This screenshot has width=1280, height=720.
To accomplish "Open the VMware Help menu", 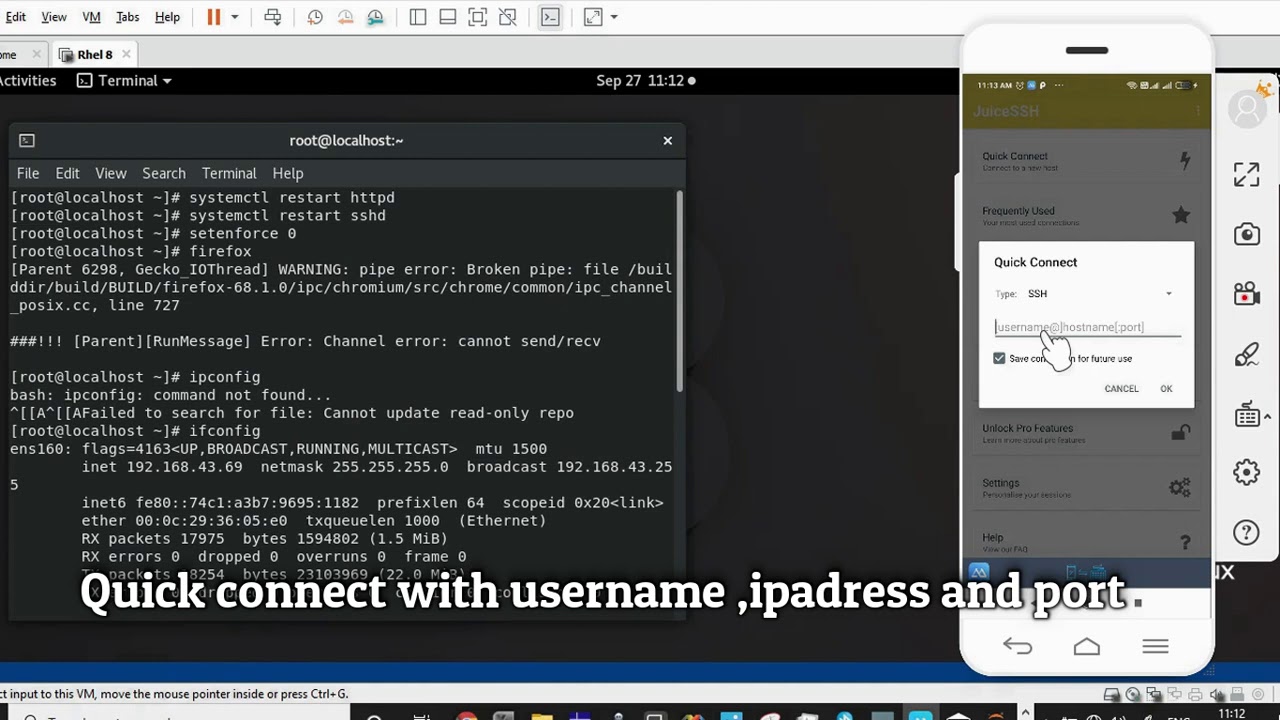I will (167, 17).
